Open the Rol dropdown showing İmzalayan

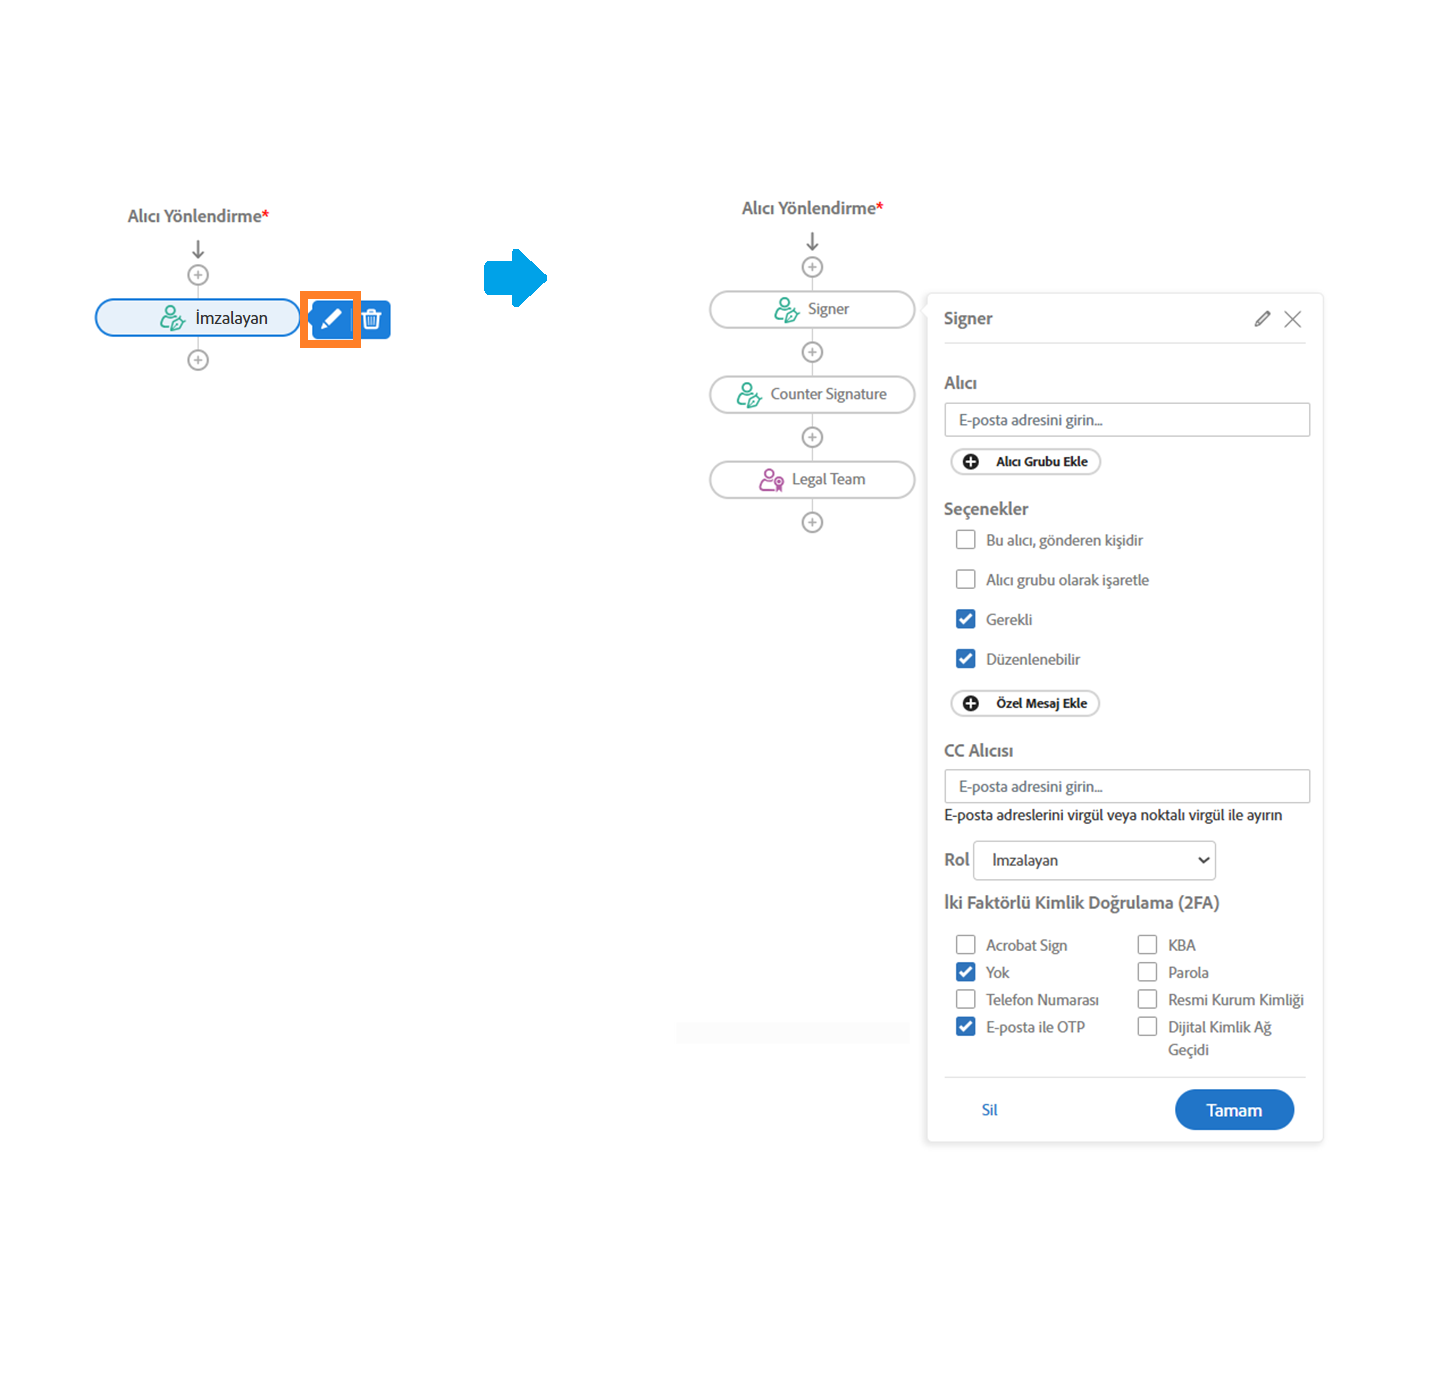coord(1094,860)
